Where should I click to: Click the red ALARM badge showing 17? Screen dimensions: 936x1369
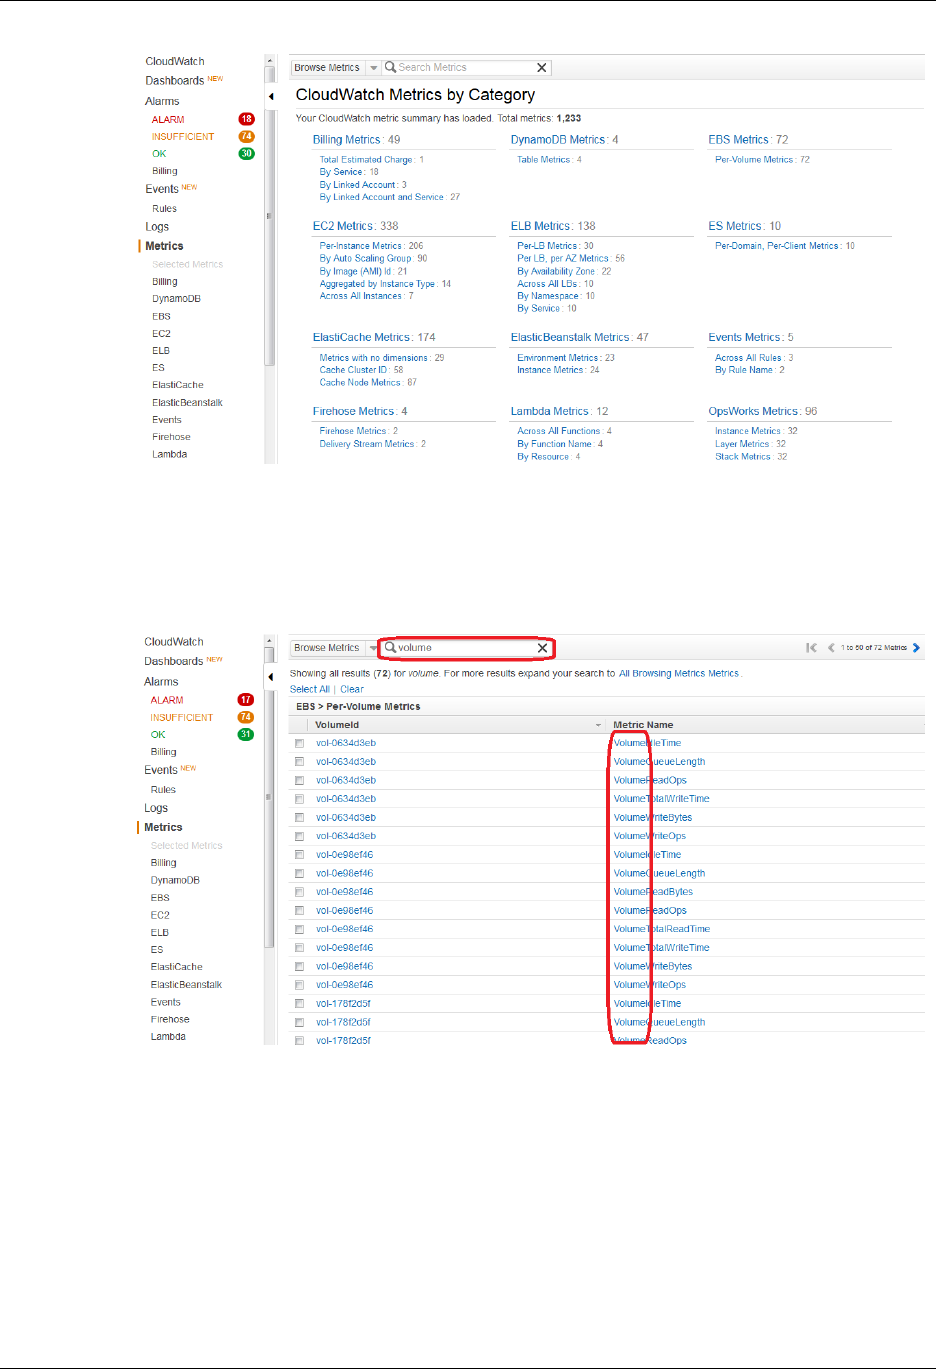point(245,700)
